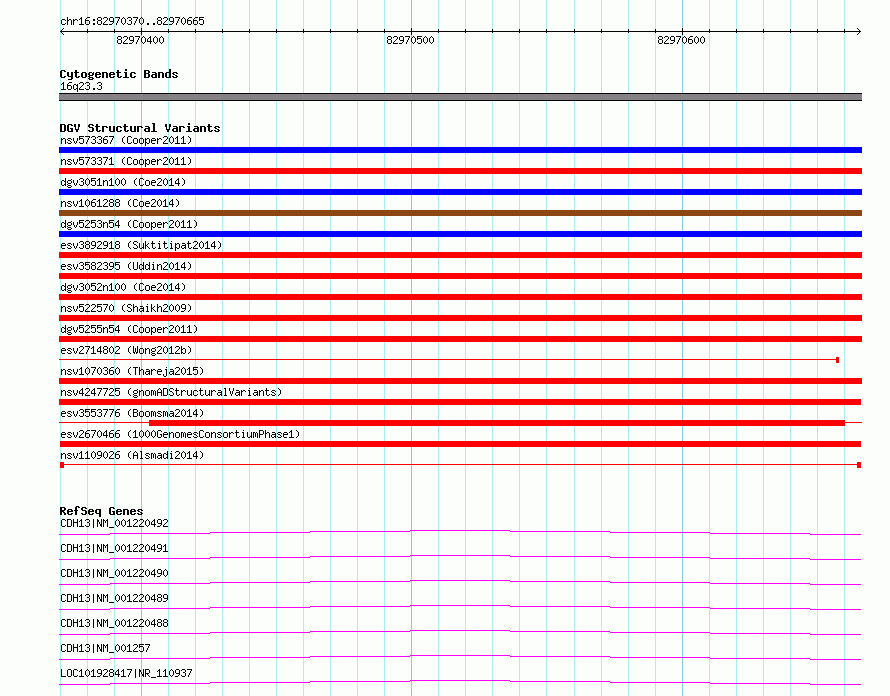Click the red bar under nsv1070360
The height and width of the screenshot is (696, 890).
pos(460,381)
